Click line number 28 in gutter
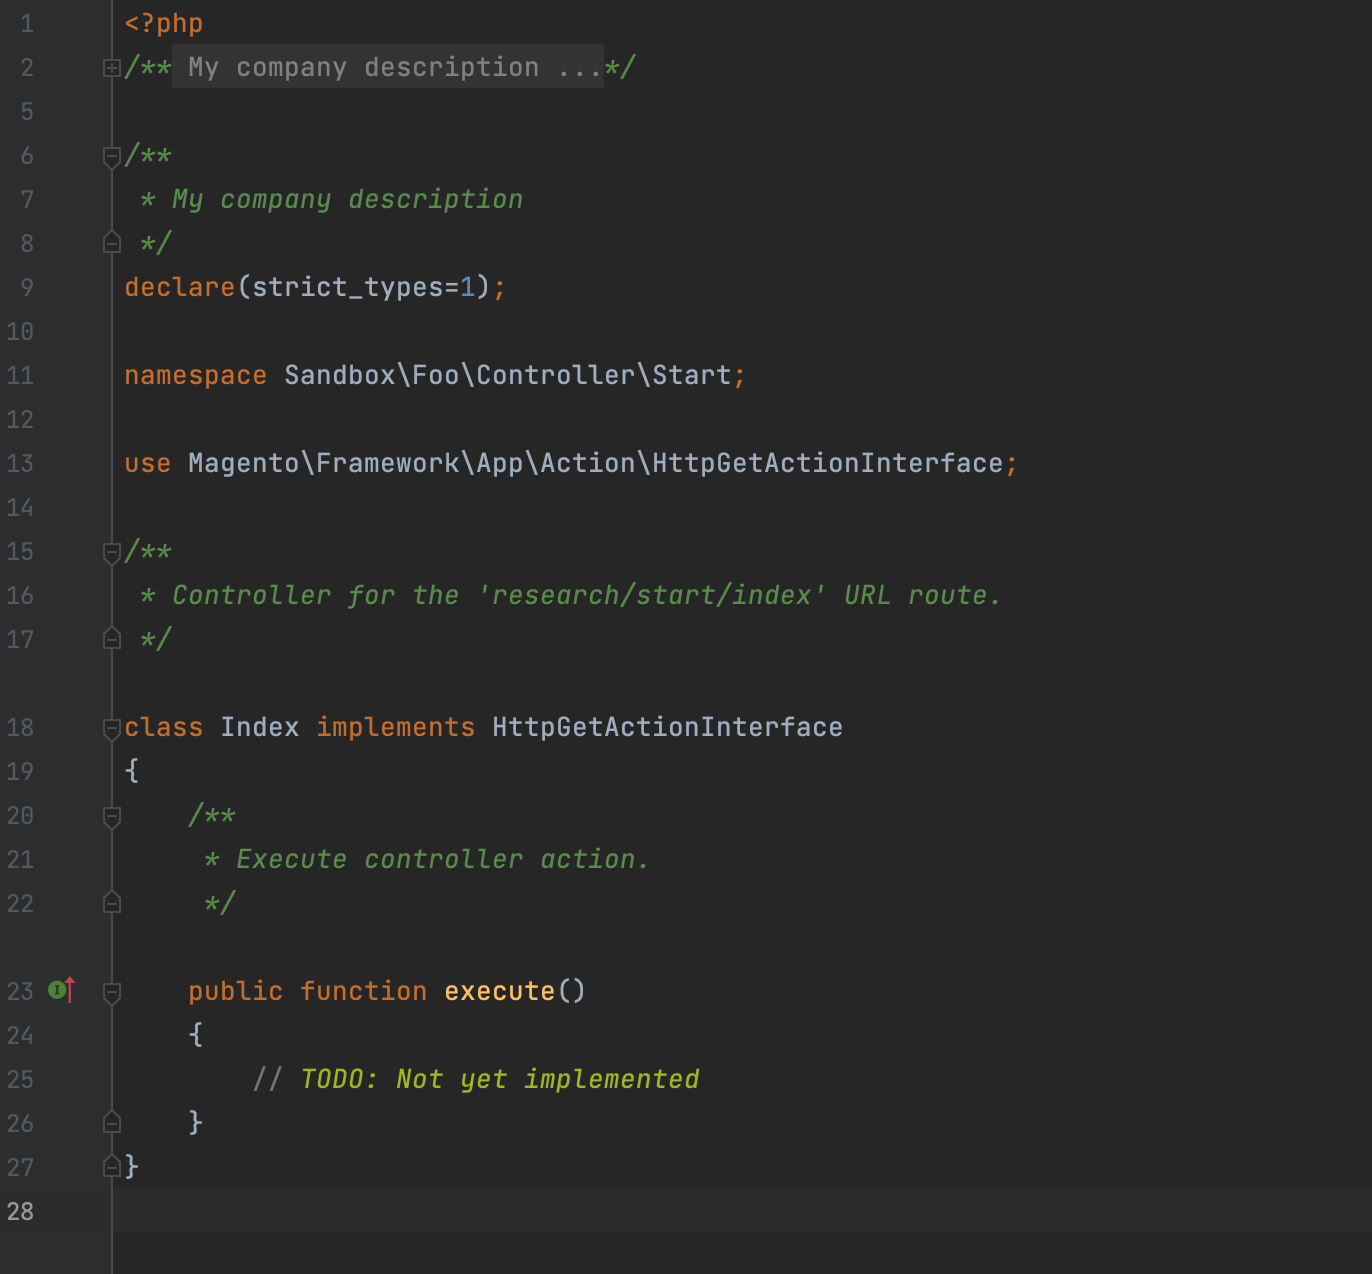The width and height of the screenshot is (1372, 1274). (20, 1211)
